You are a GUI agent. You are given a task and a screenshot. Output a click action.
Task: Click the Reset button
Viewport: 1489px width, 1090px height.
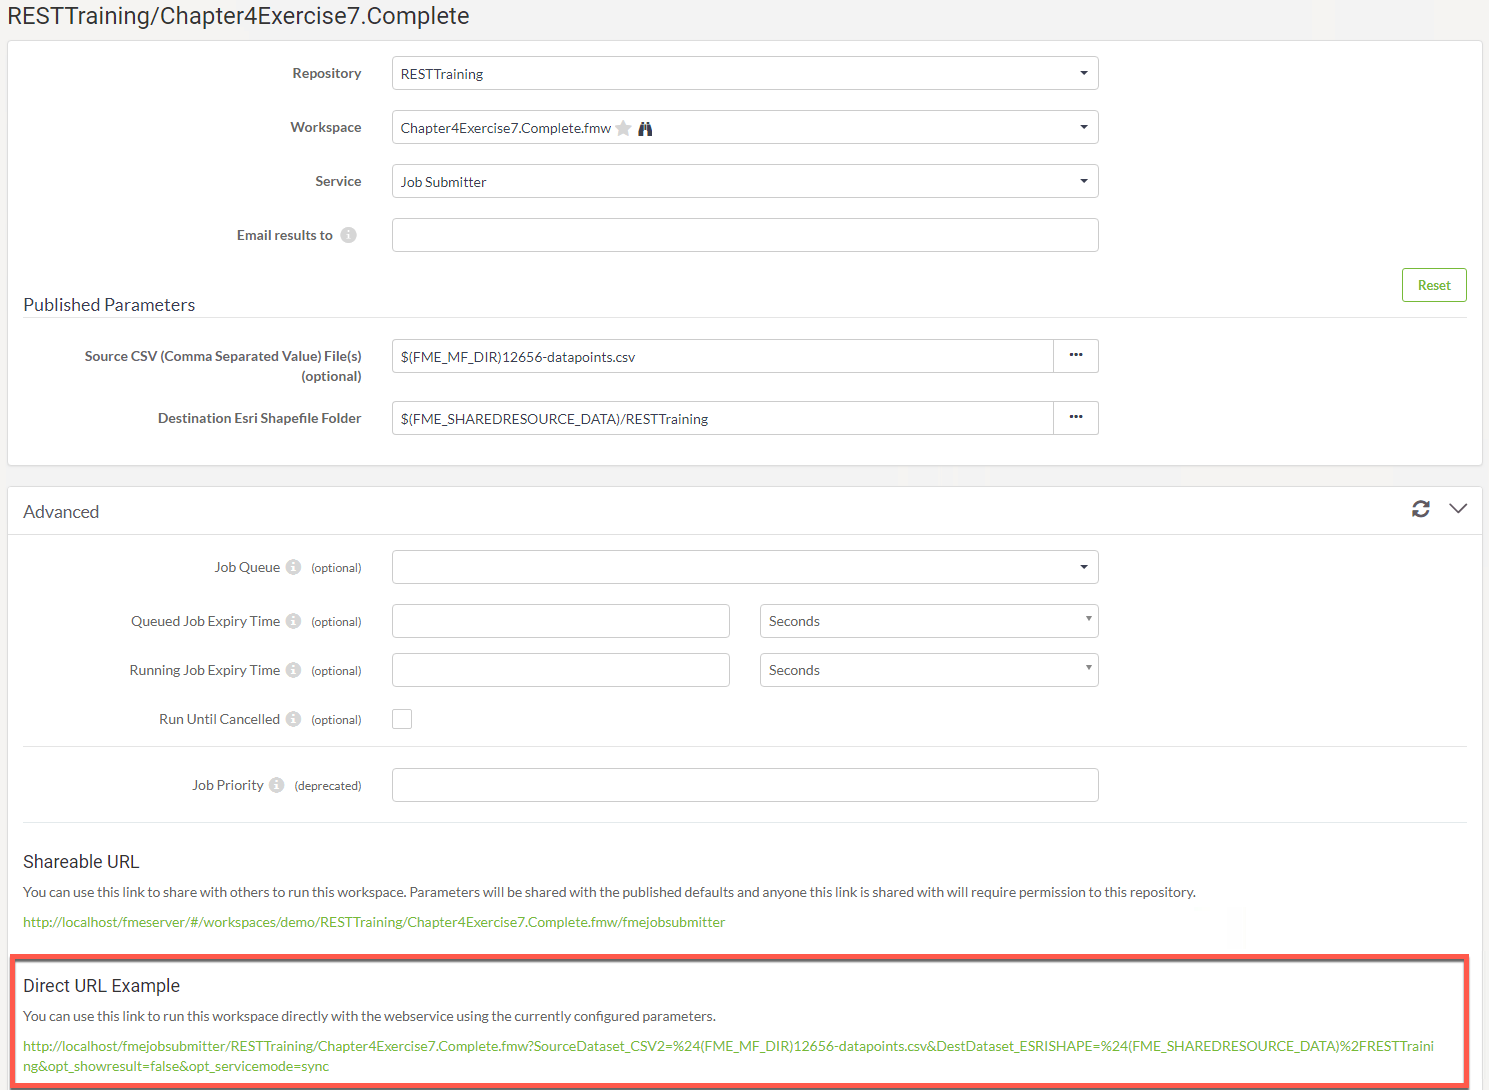pyautogui.click(x=1433, y=285)
